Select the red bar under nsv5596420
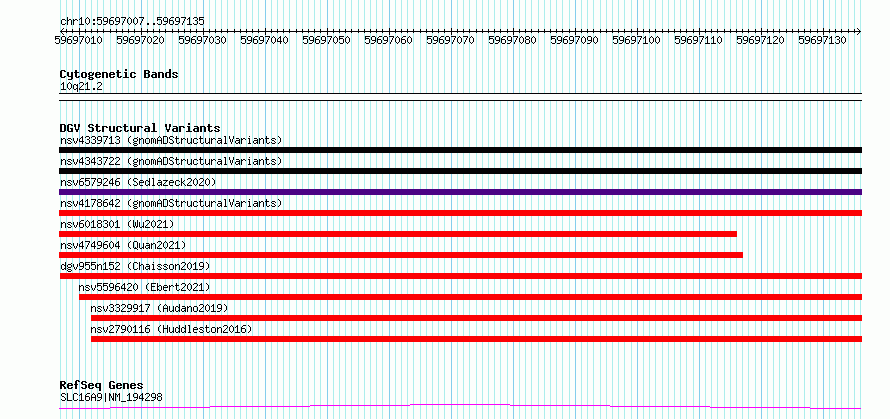The image size is (890, 419). click(x=470, y=297)
